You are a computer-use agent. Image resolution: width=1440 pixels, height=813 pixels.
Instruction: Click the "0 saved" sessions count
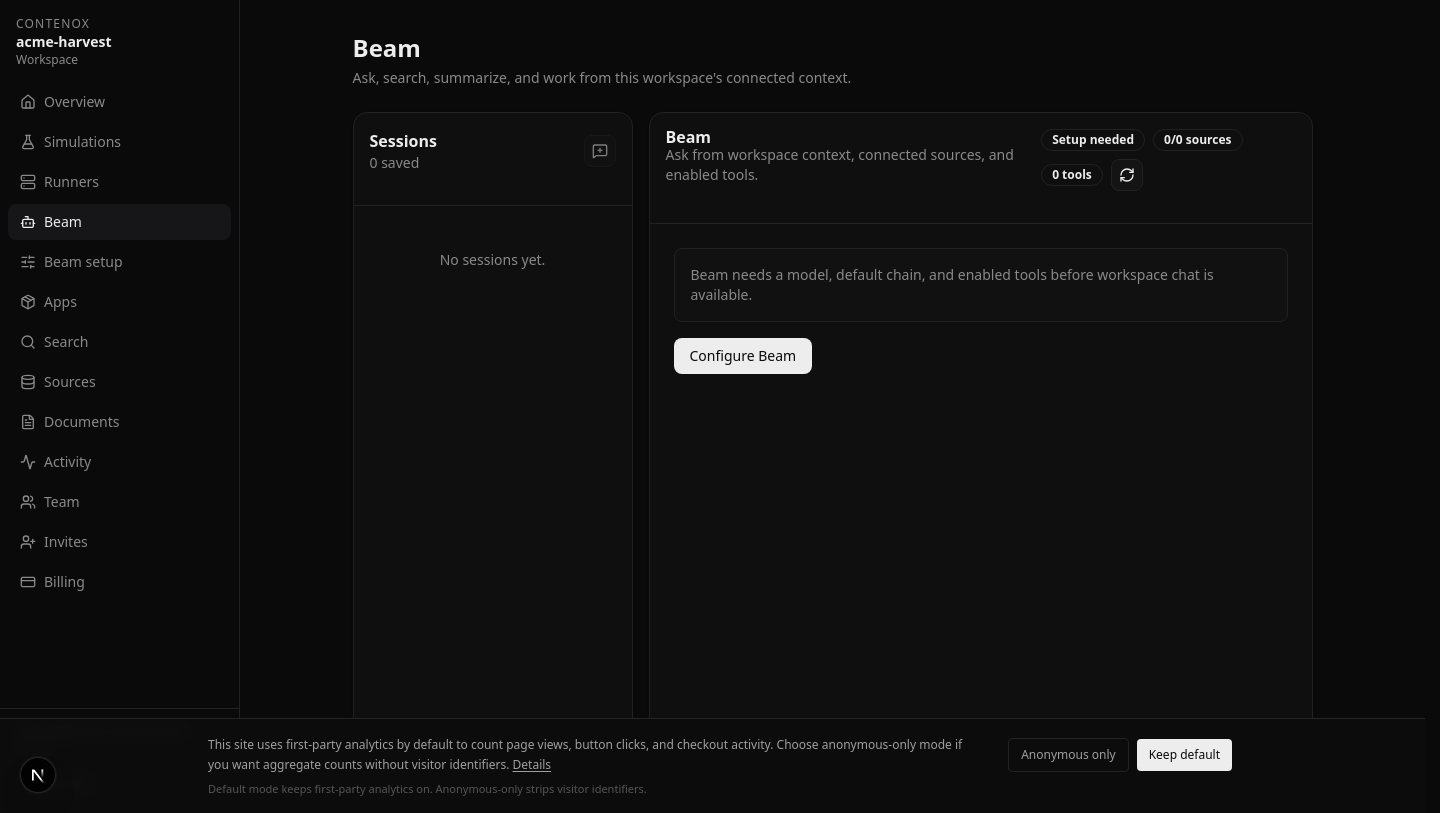tap(394, 163)
